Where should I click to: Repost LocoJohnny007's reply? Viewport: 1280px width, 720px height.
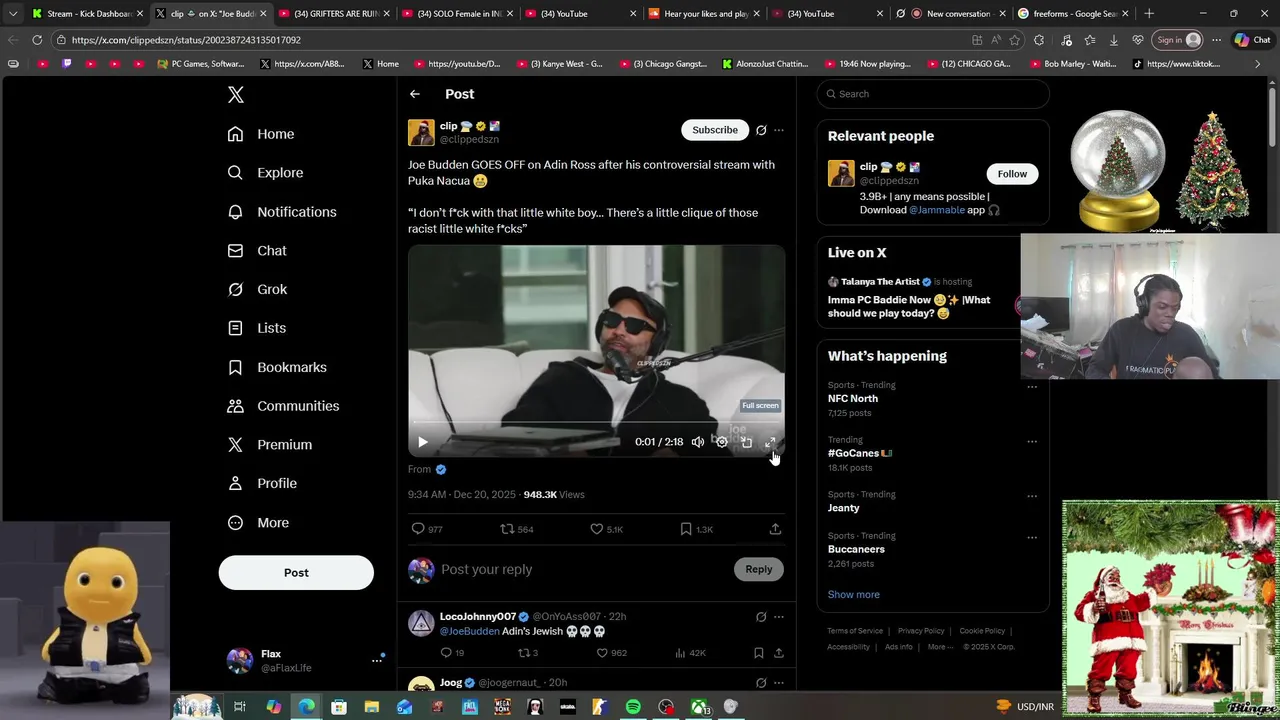527,653
